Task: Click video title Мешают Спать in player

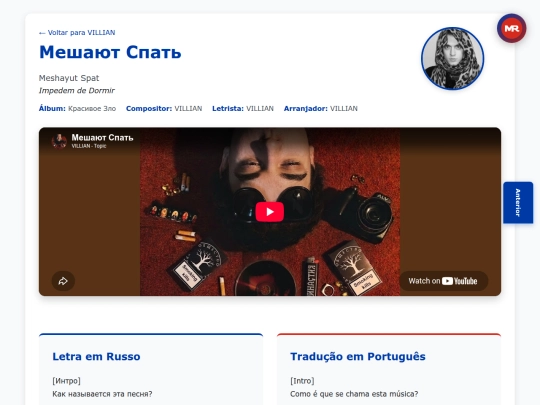Action: (x=102, y=138)
